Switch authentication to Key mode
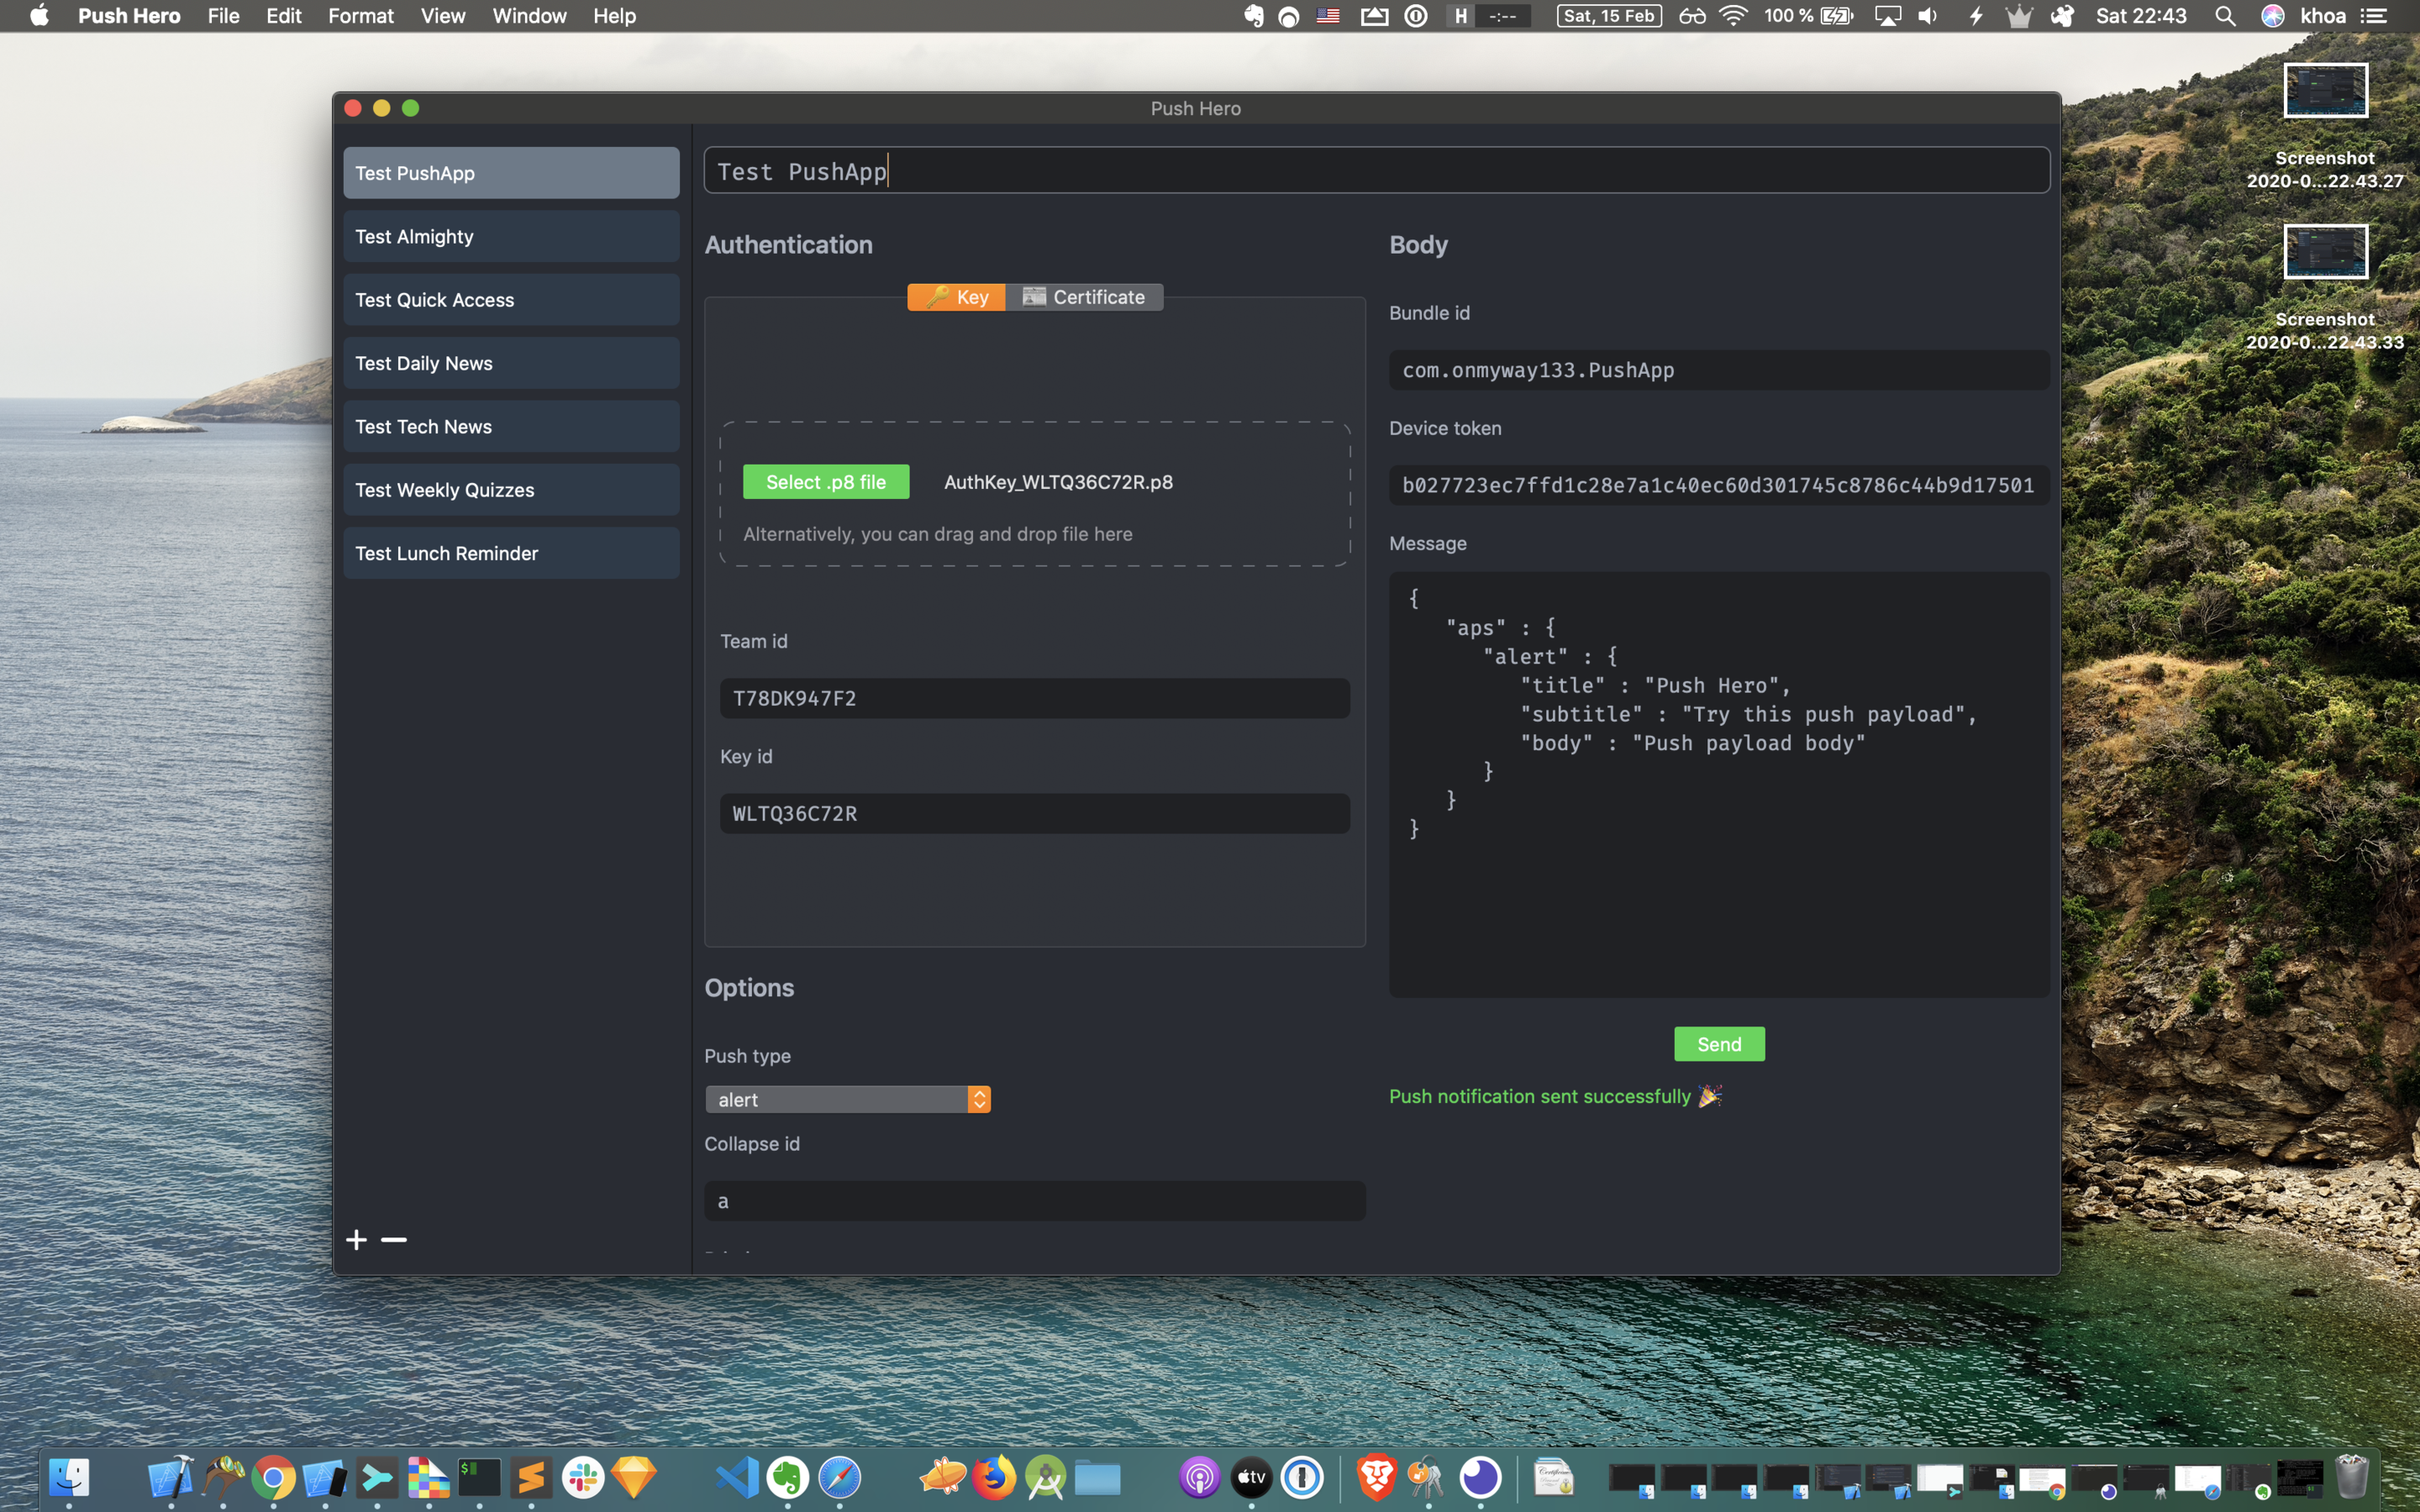Screen dimensions: 2420x1512 (x=956, y=297)
